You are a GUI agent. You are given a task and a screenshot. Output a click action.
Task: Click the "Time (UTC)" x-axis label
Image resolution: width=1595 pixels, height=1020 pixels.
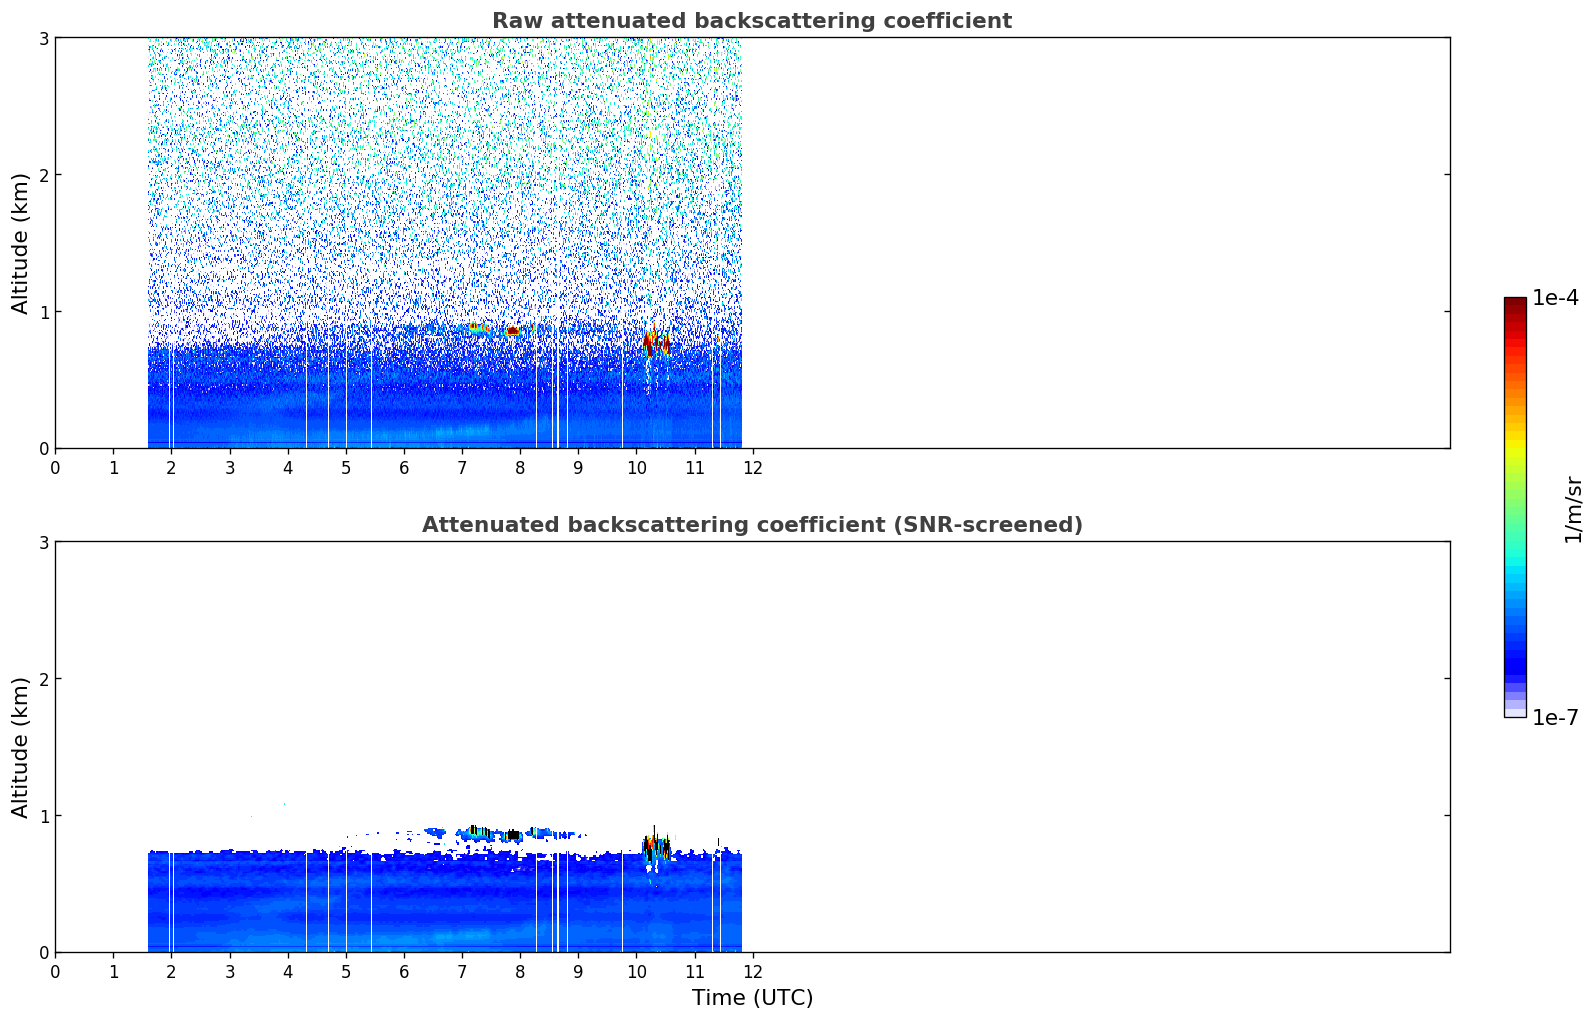(x=752, y=998)
